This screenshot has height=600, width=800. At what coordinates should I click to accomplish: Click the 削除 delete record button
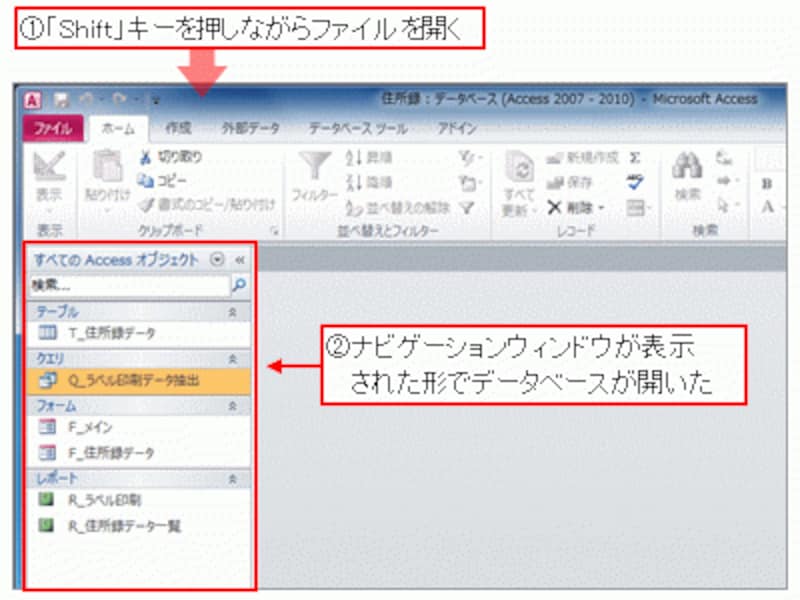point(570,208)
